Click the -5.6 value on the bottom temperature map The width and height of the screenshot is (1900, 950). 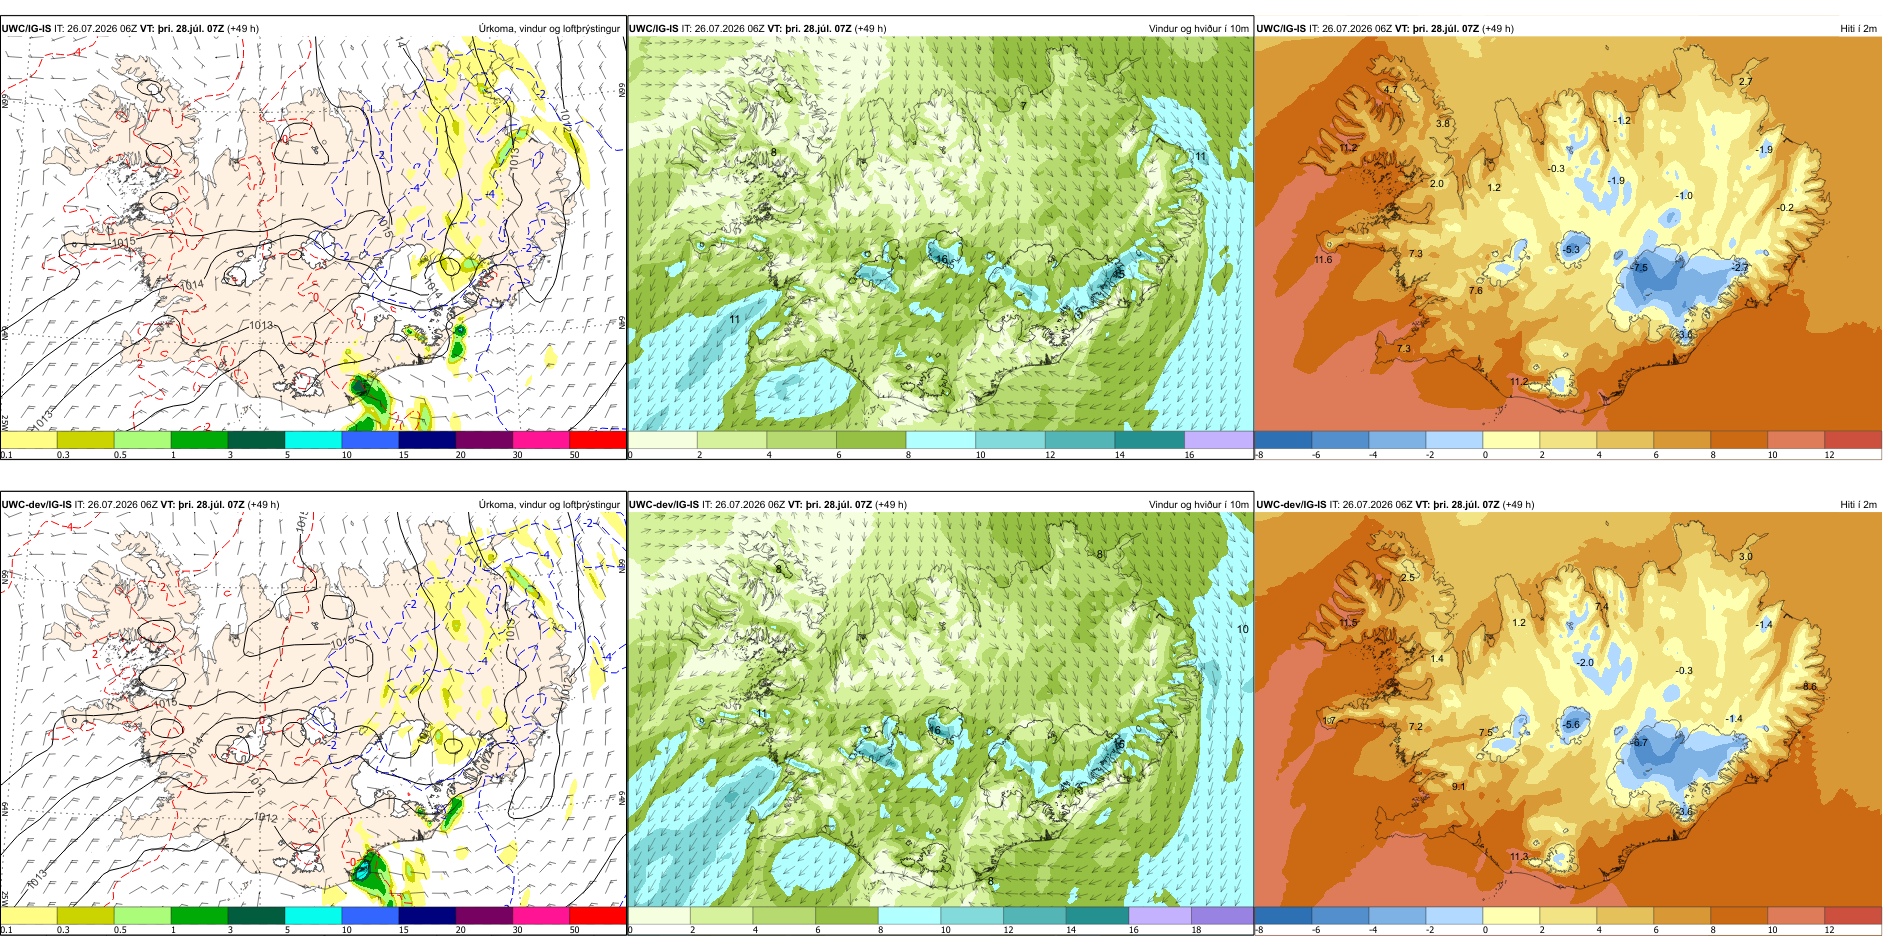[1572, 725]
